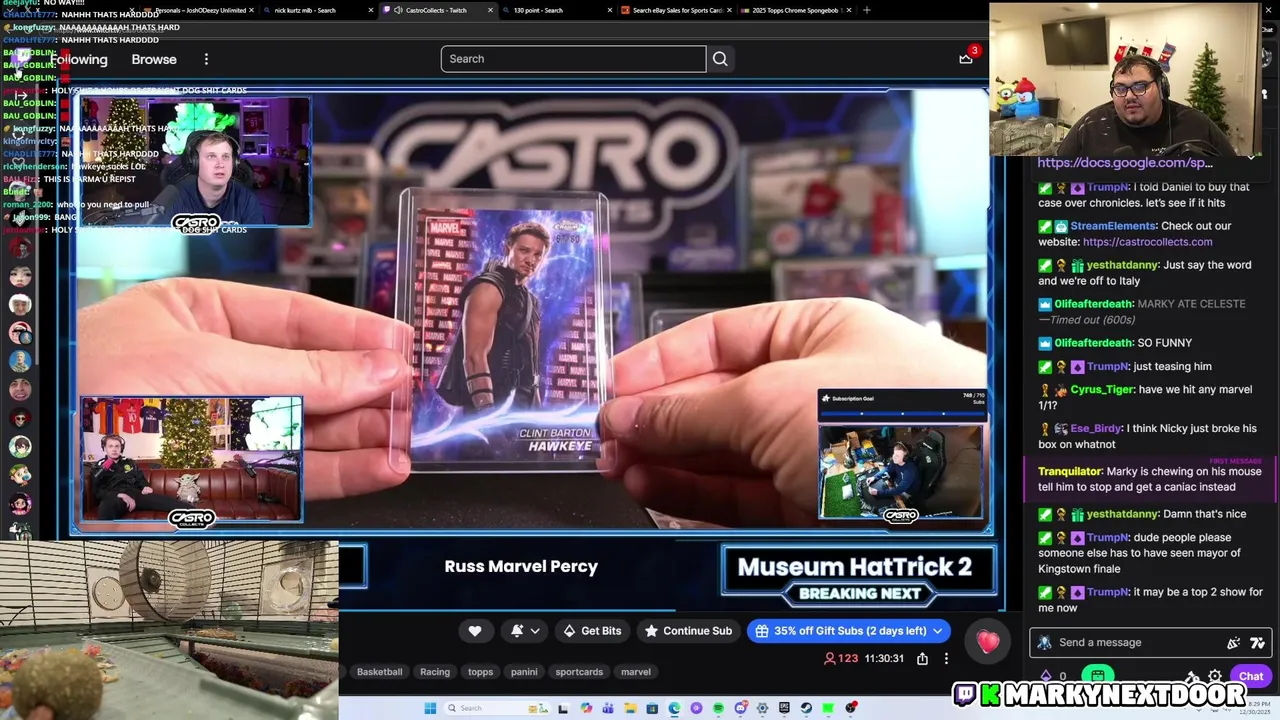Open a new browser tab
1280x720 pixels.
point(867,10)
